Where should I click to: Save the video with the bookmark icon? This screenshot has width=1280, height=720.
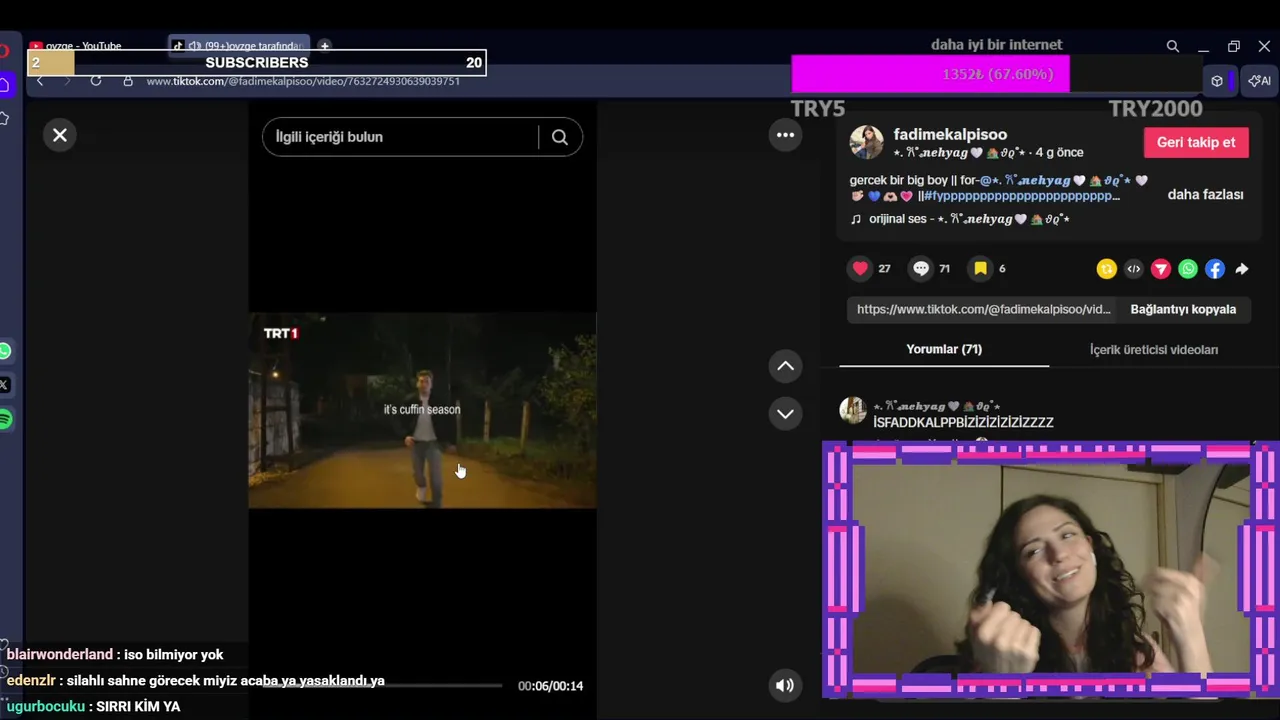click(981, 268)
